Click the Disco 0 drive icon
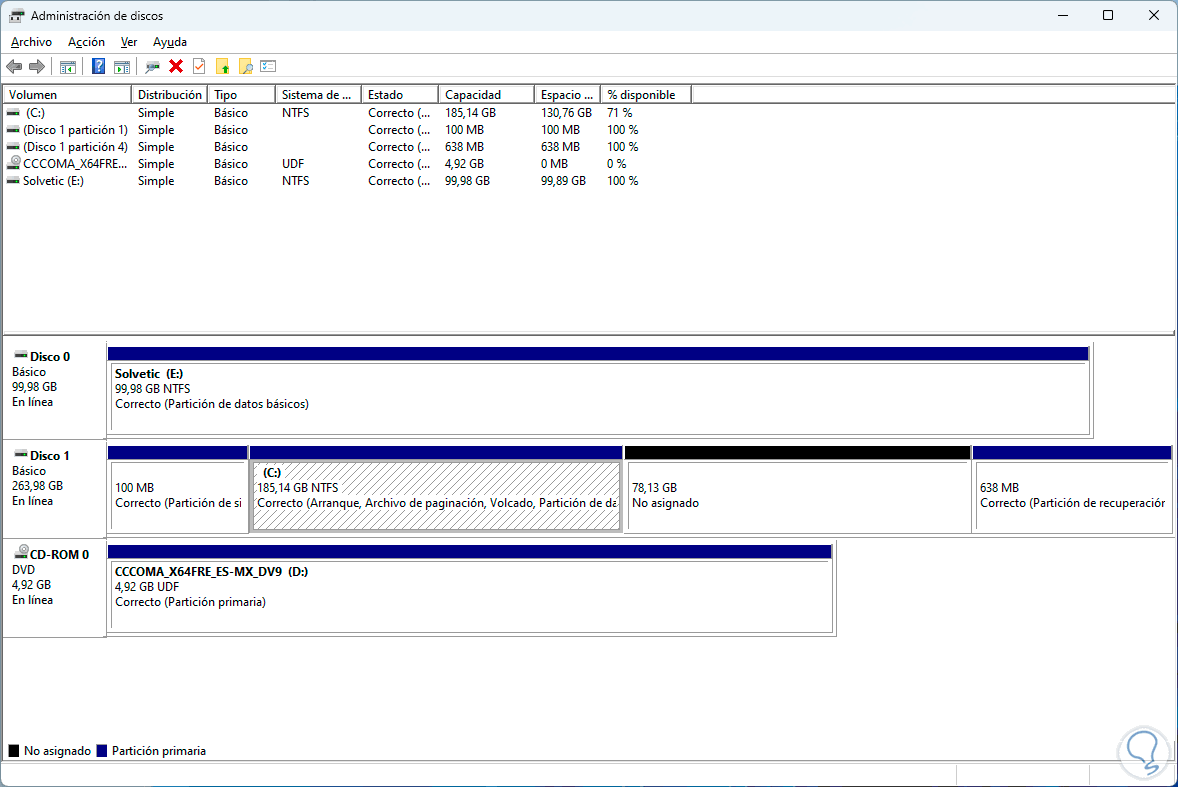The image size is (1178, 787). 20,355
